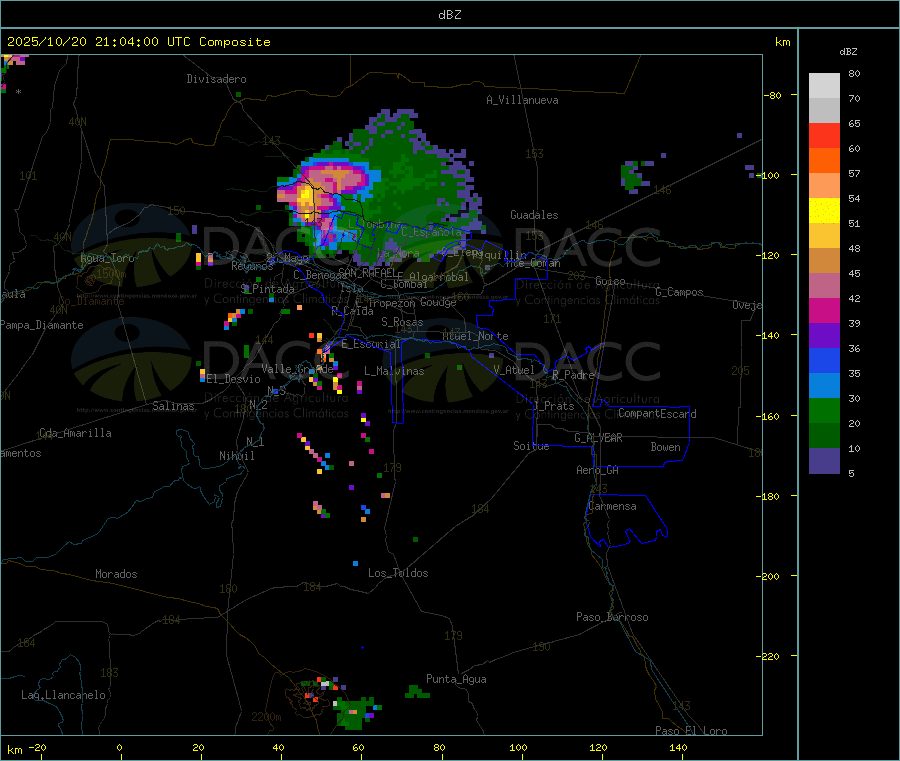The height and width of the screenshot is (761, 900).
Task: Click the V_Atuel location label
Action: [514, 370]
